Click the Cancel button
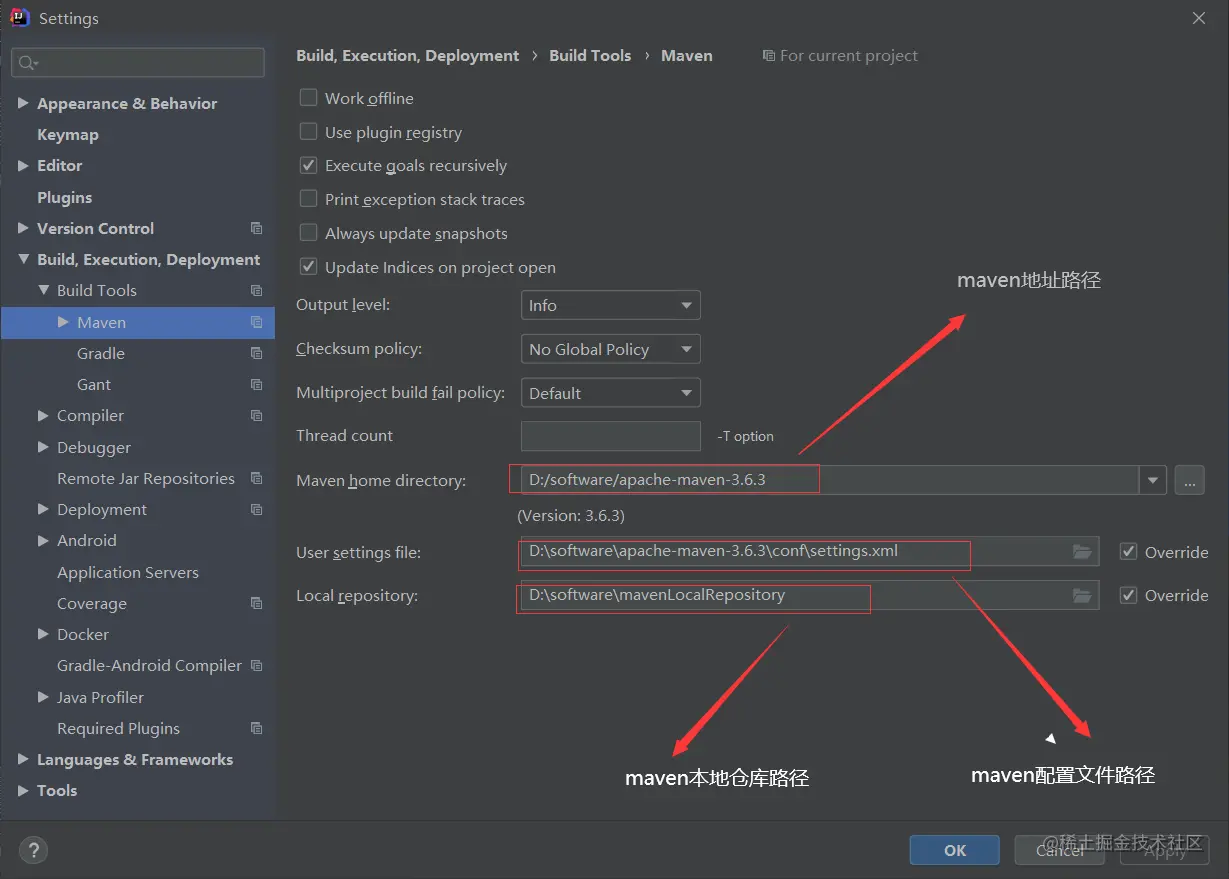 click(x=1060, y=850)
